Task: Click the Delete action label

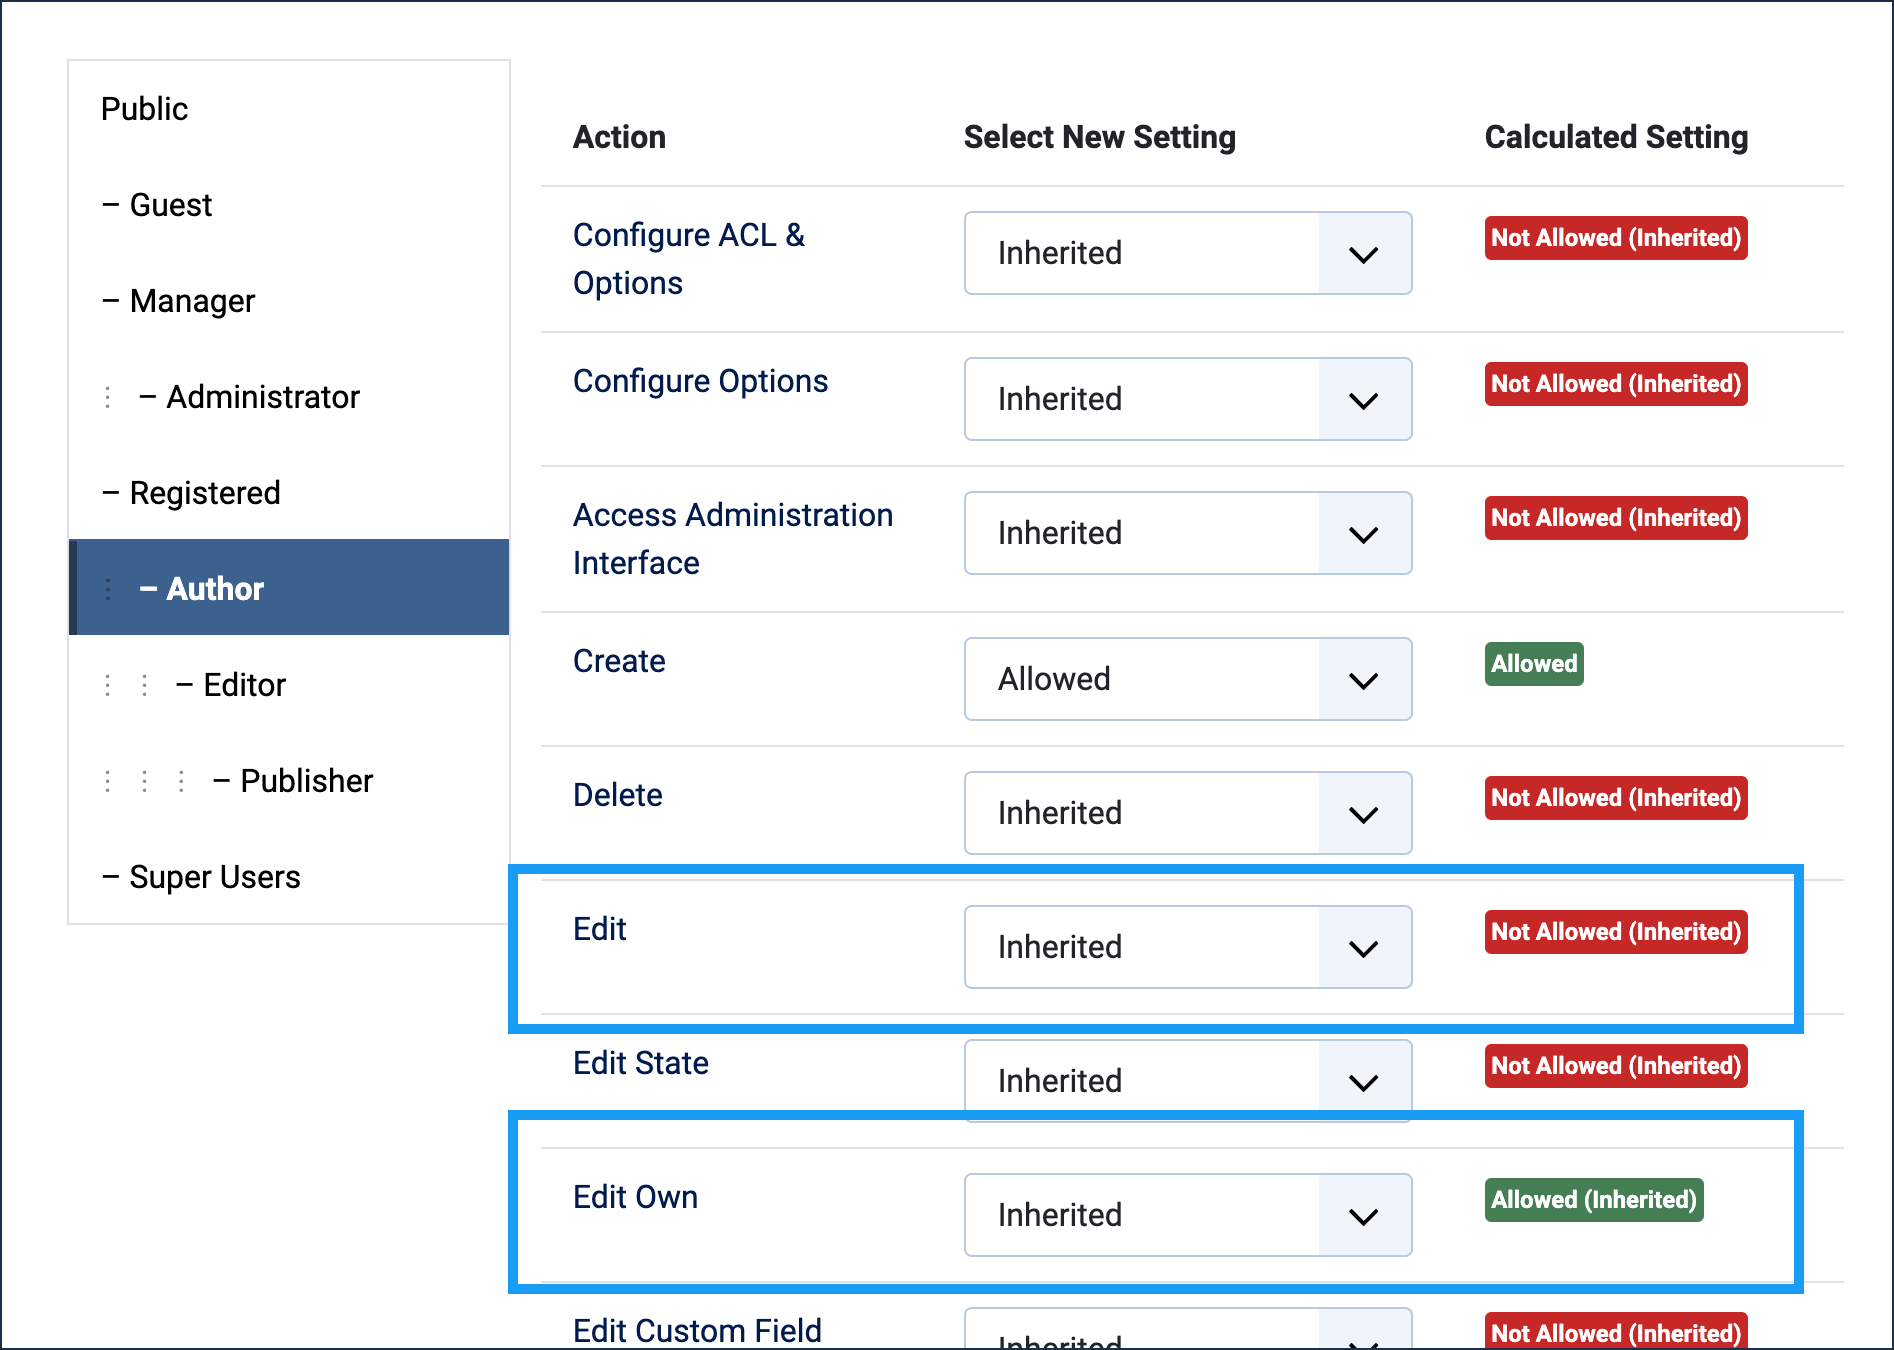Action: pyautogui.click(x=617, y=795)
